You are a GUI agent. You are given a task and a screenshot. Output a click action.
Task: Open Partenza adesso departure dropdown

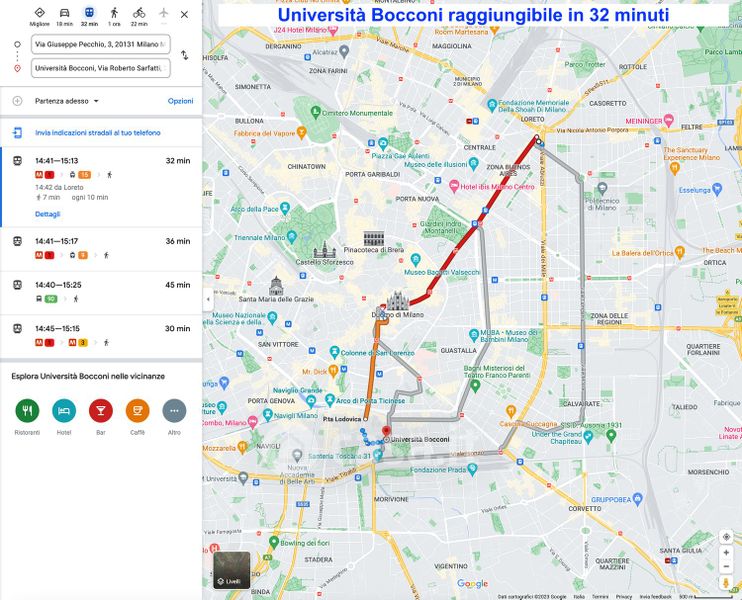pos(67,101)
